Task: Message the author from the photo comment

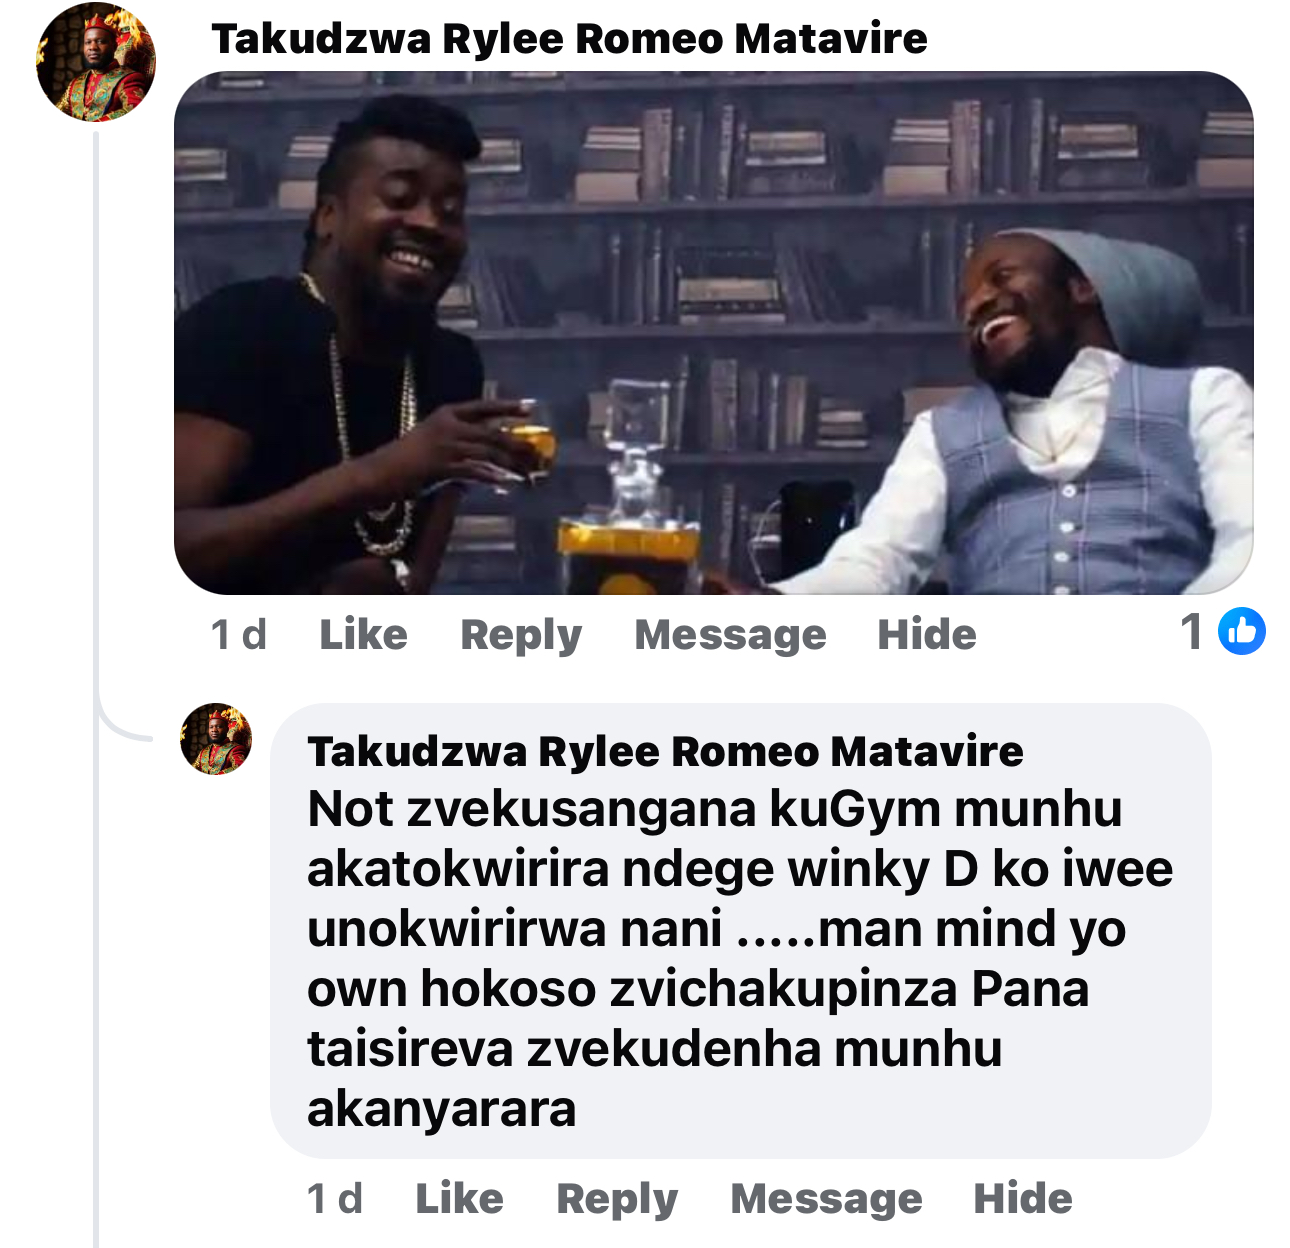Action: pyautogui.click(x=730, y=634)
